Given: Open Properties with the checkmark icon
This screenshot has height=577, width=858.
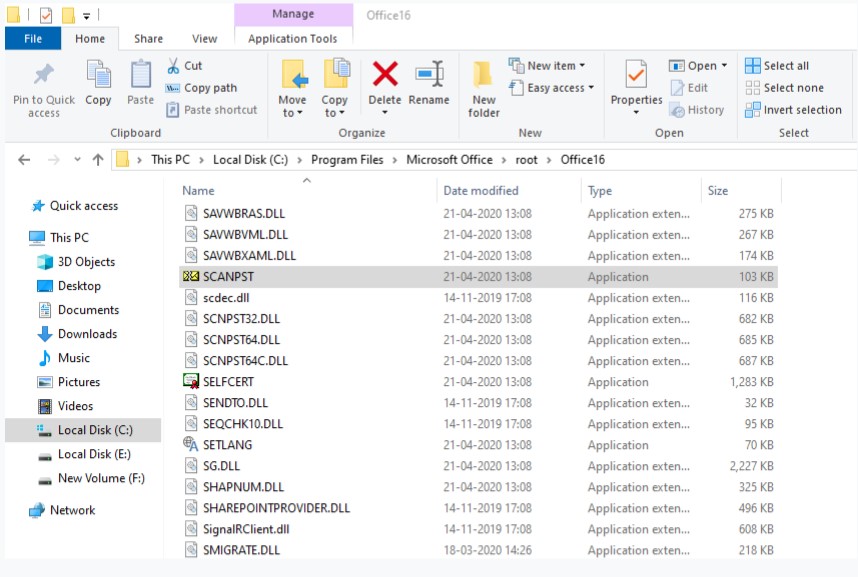Looking at the screenshot, I should tap(636, 76).
